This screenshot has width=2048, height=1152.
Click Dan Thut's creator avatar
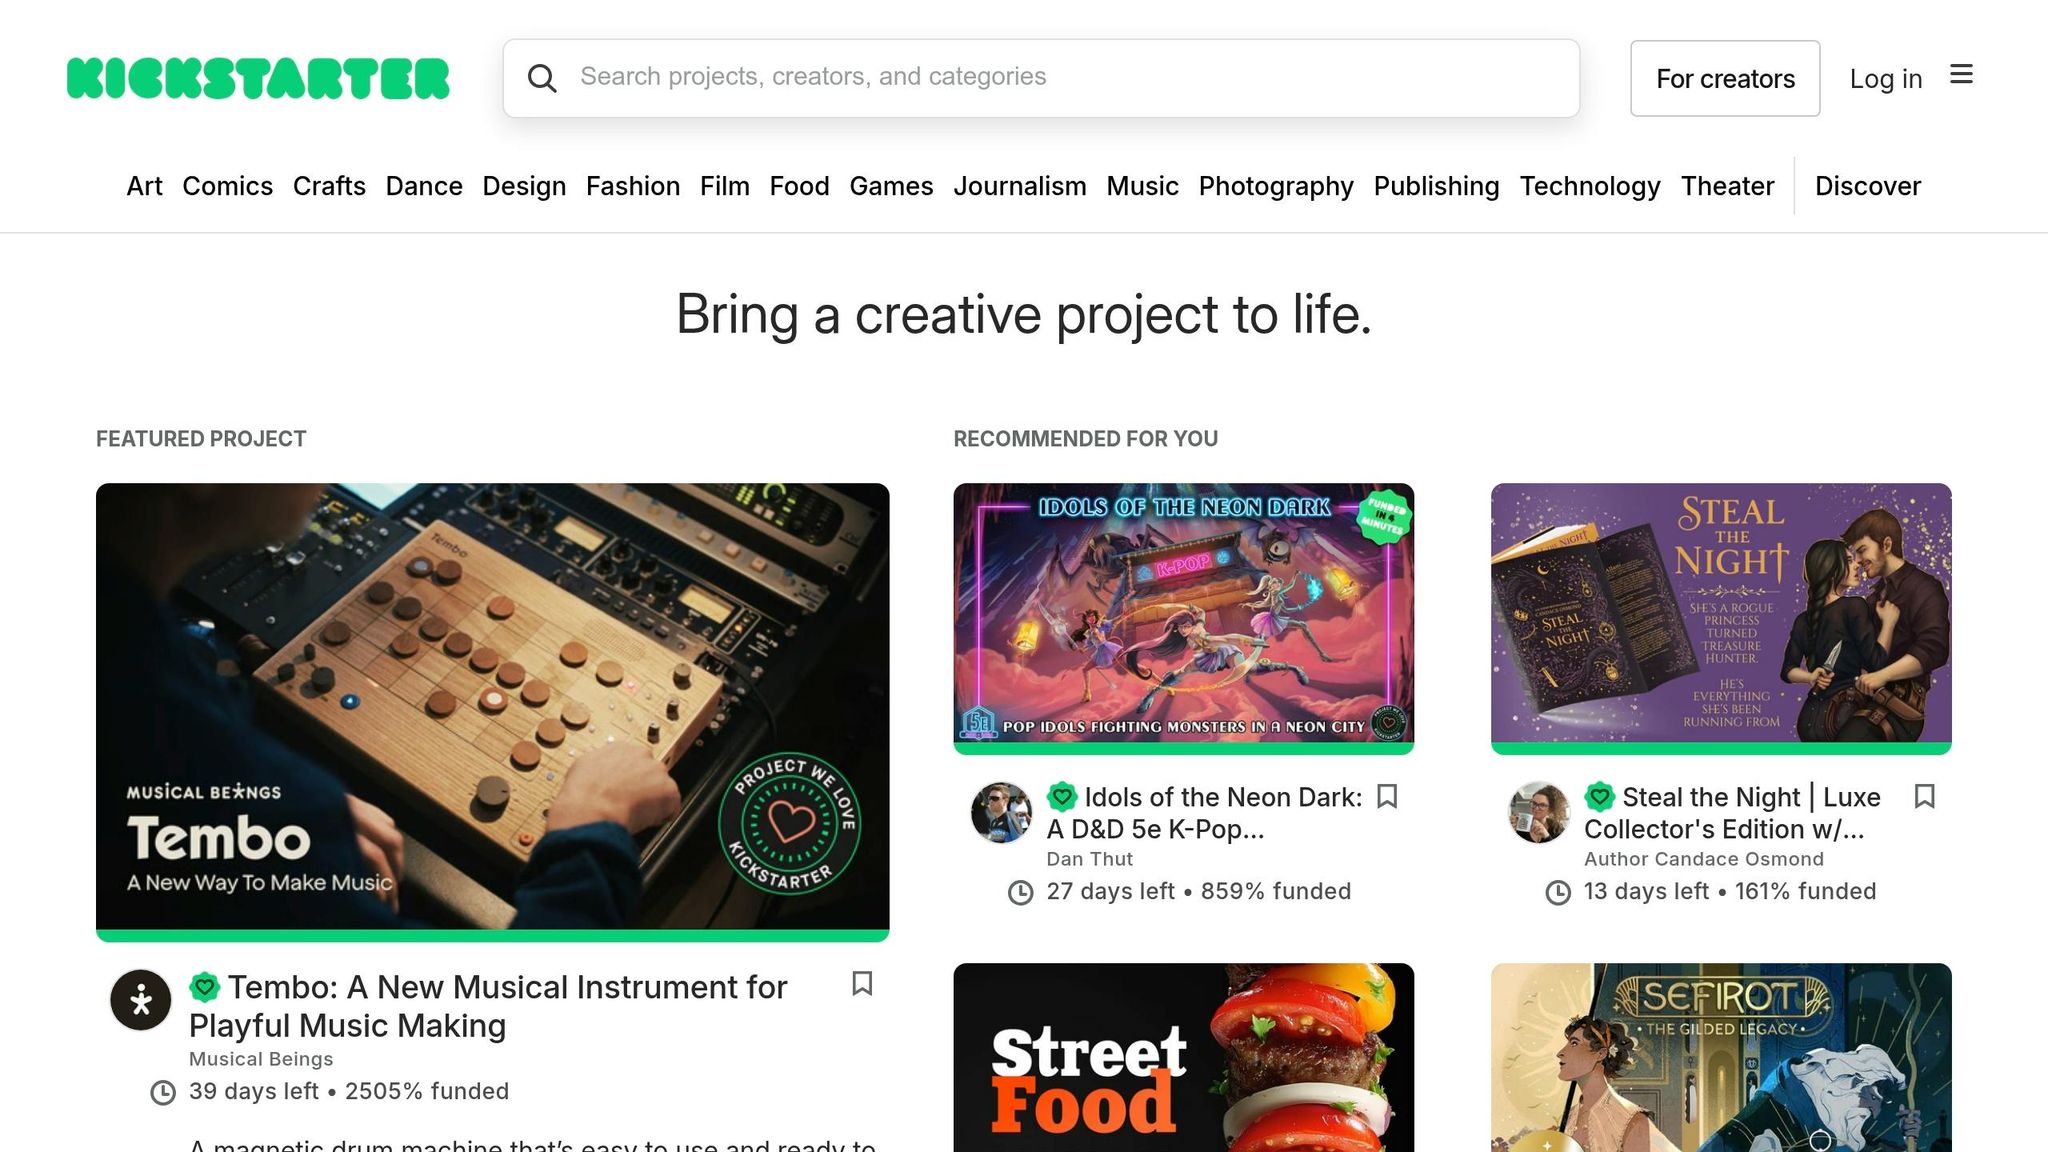coord(1002,813)
